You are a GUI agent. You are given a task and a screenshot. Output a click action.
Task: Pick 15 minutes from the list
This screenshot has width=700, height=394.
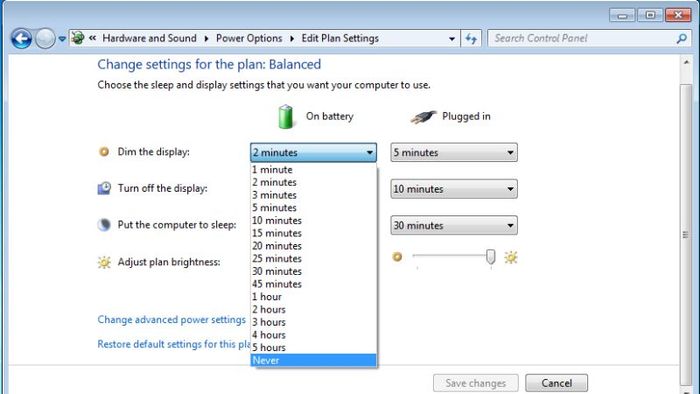tap(313, 233)
